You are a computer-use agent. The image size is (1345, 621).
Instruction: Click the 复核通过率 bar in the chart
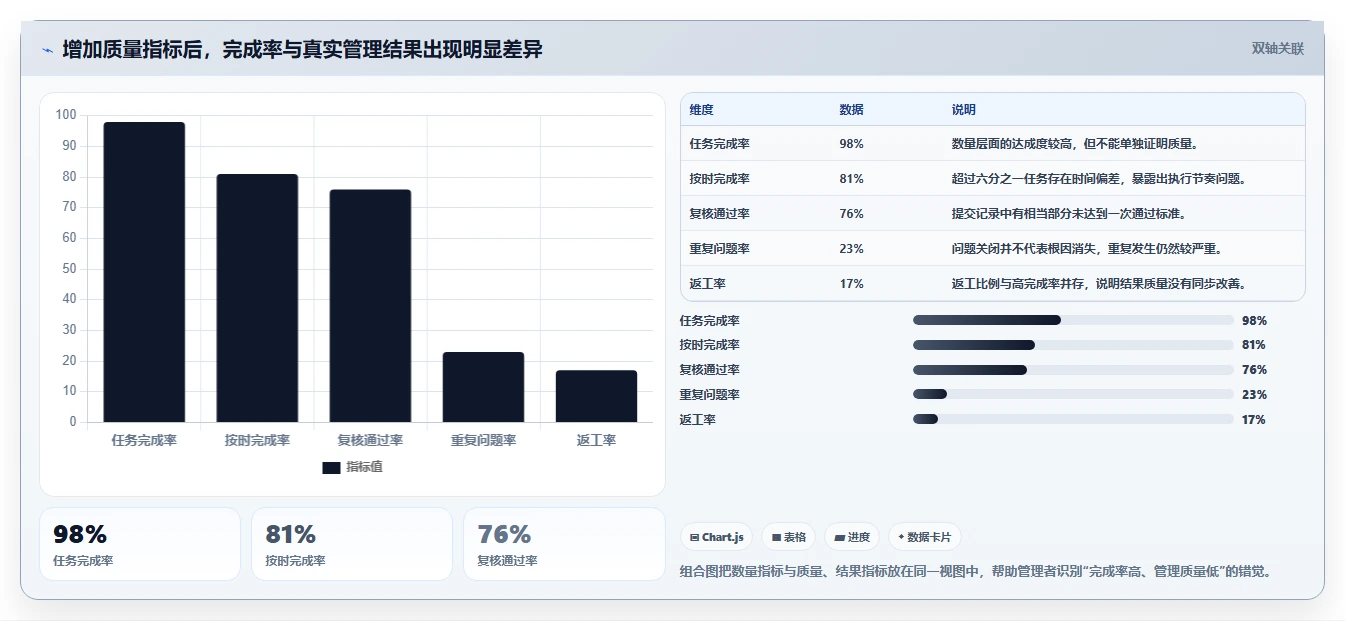(371, 306)
